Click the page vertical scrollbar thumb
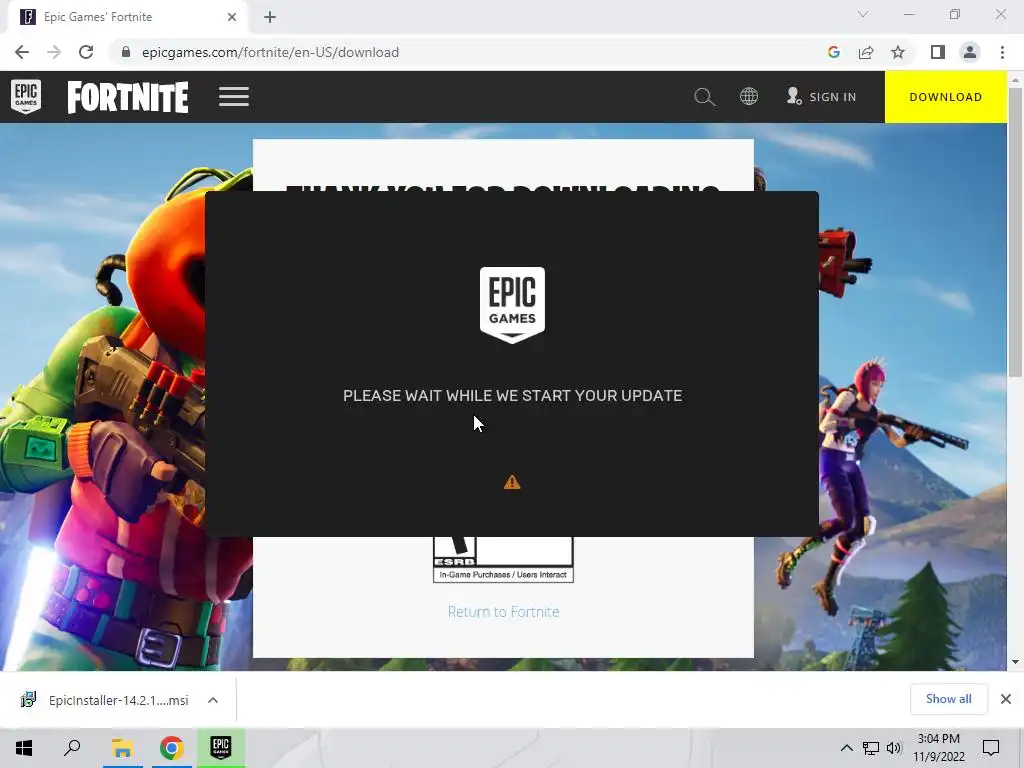 click(x=1015, y=232)
